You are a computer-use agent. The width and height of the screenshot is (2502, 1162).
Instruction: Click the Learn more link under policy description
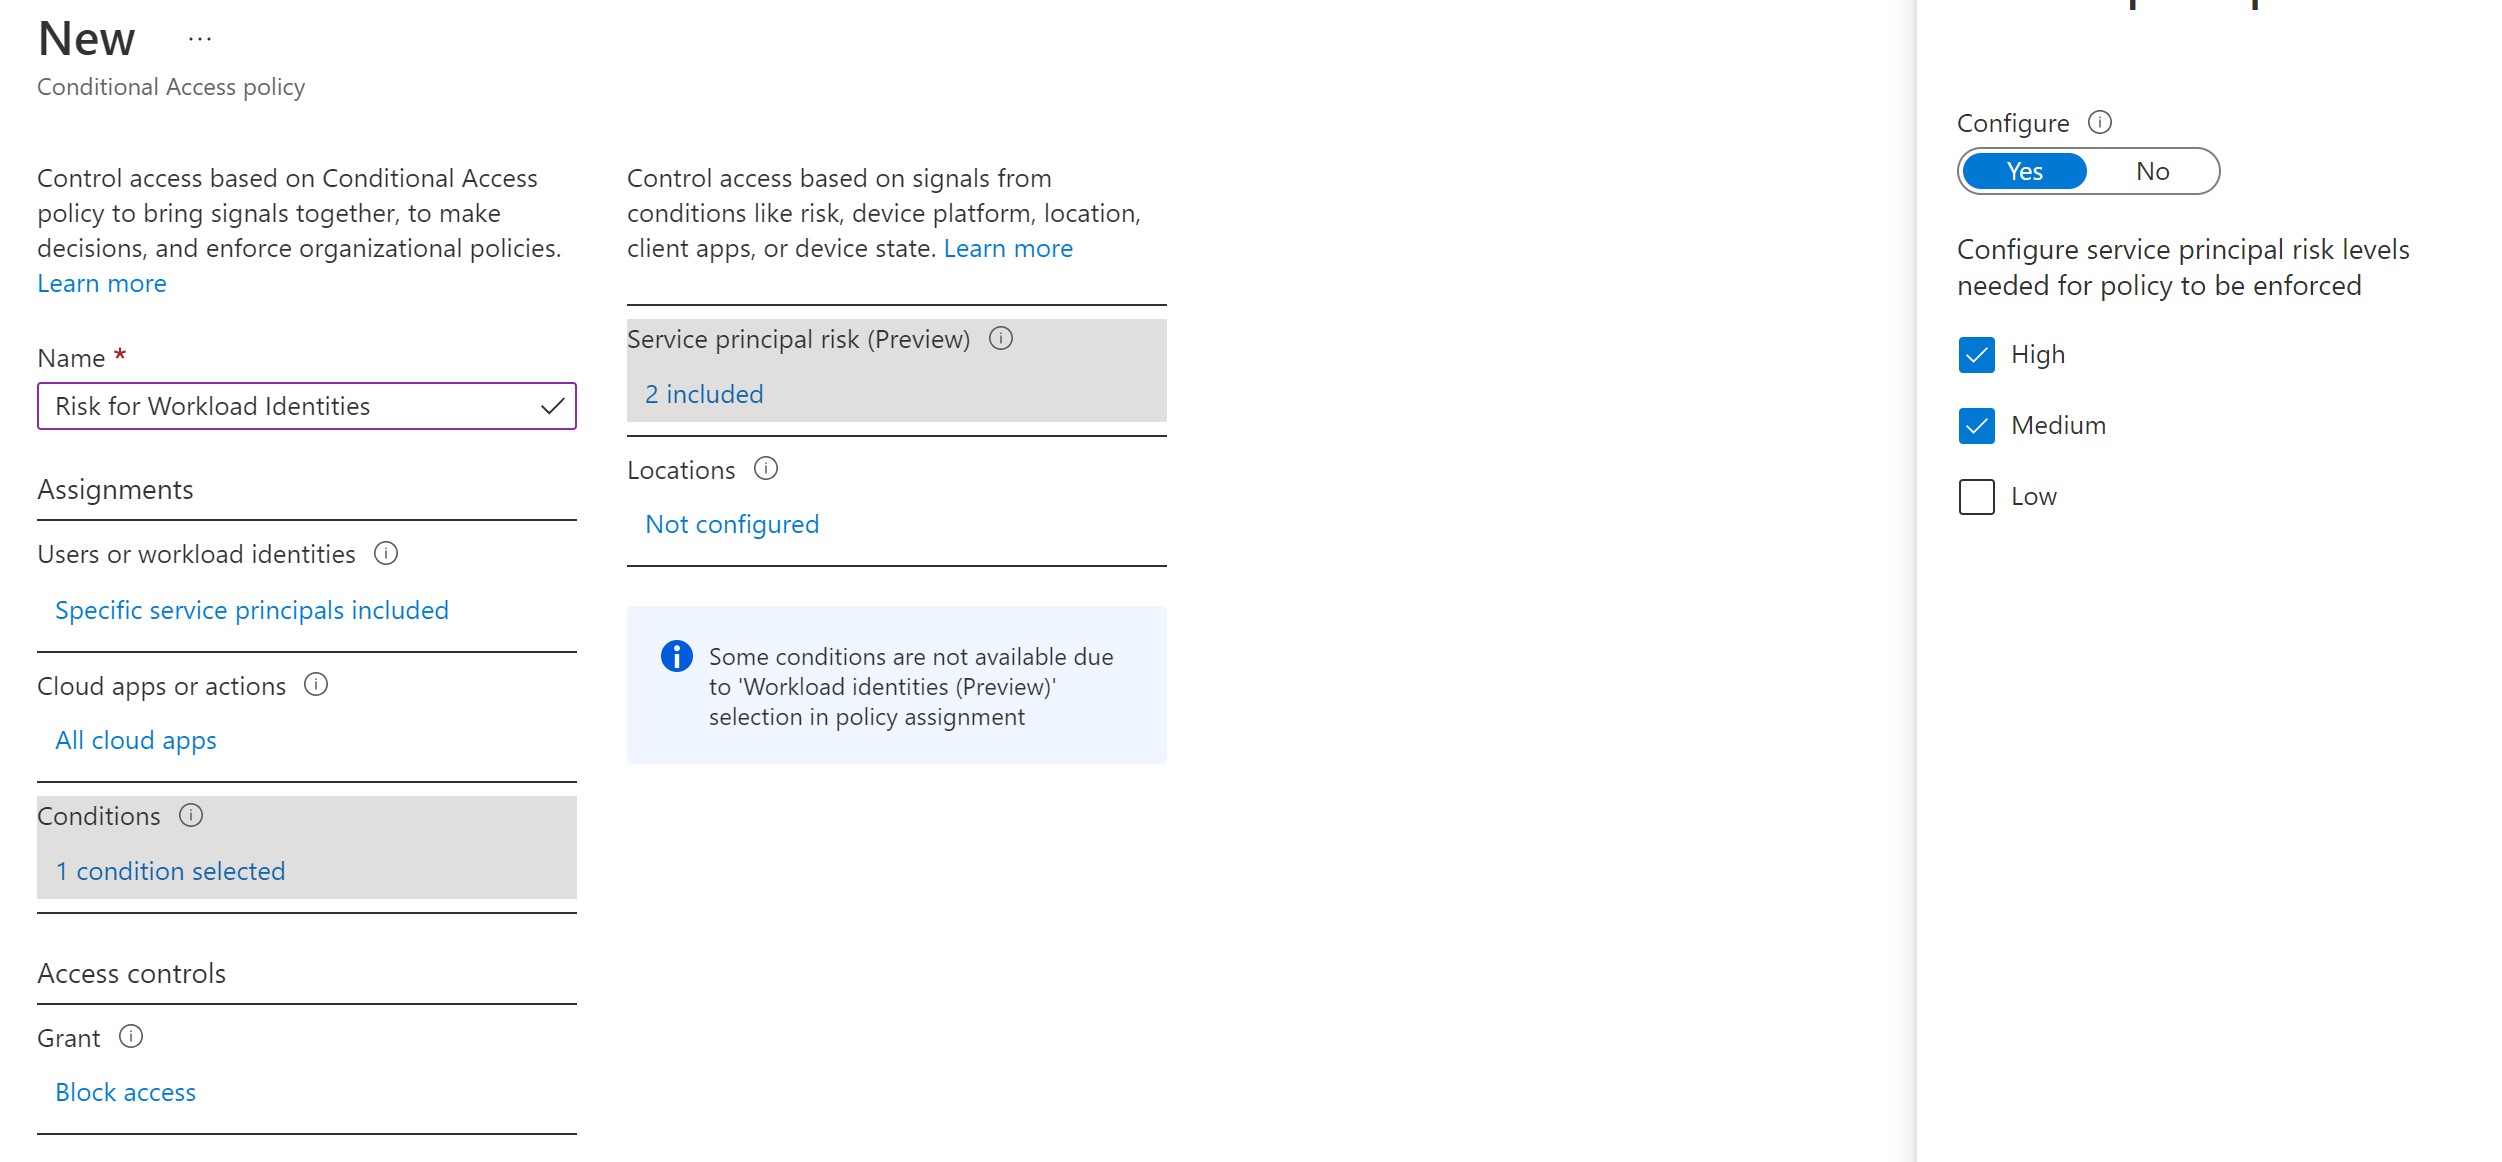[x=101, y=283]
